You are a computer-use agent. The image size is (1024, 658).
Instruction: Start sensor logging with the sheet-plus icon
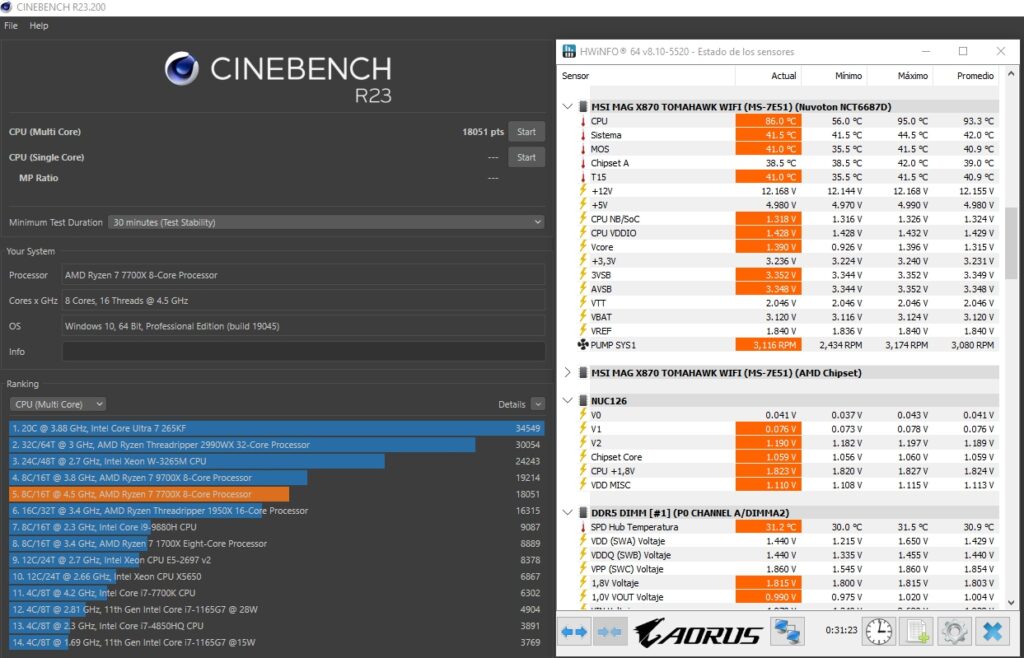916,632
